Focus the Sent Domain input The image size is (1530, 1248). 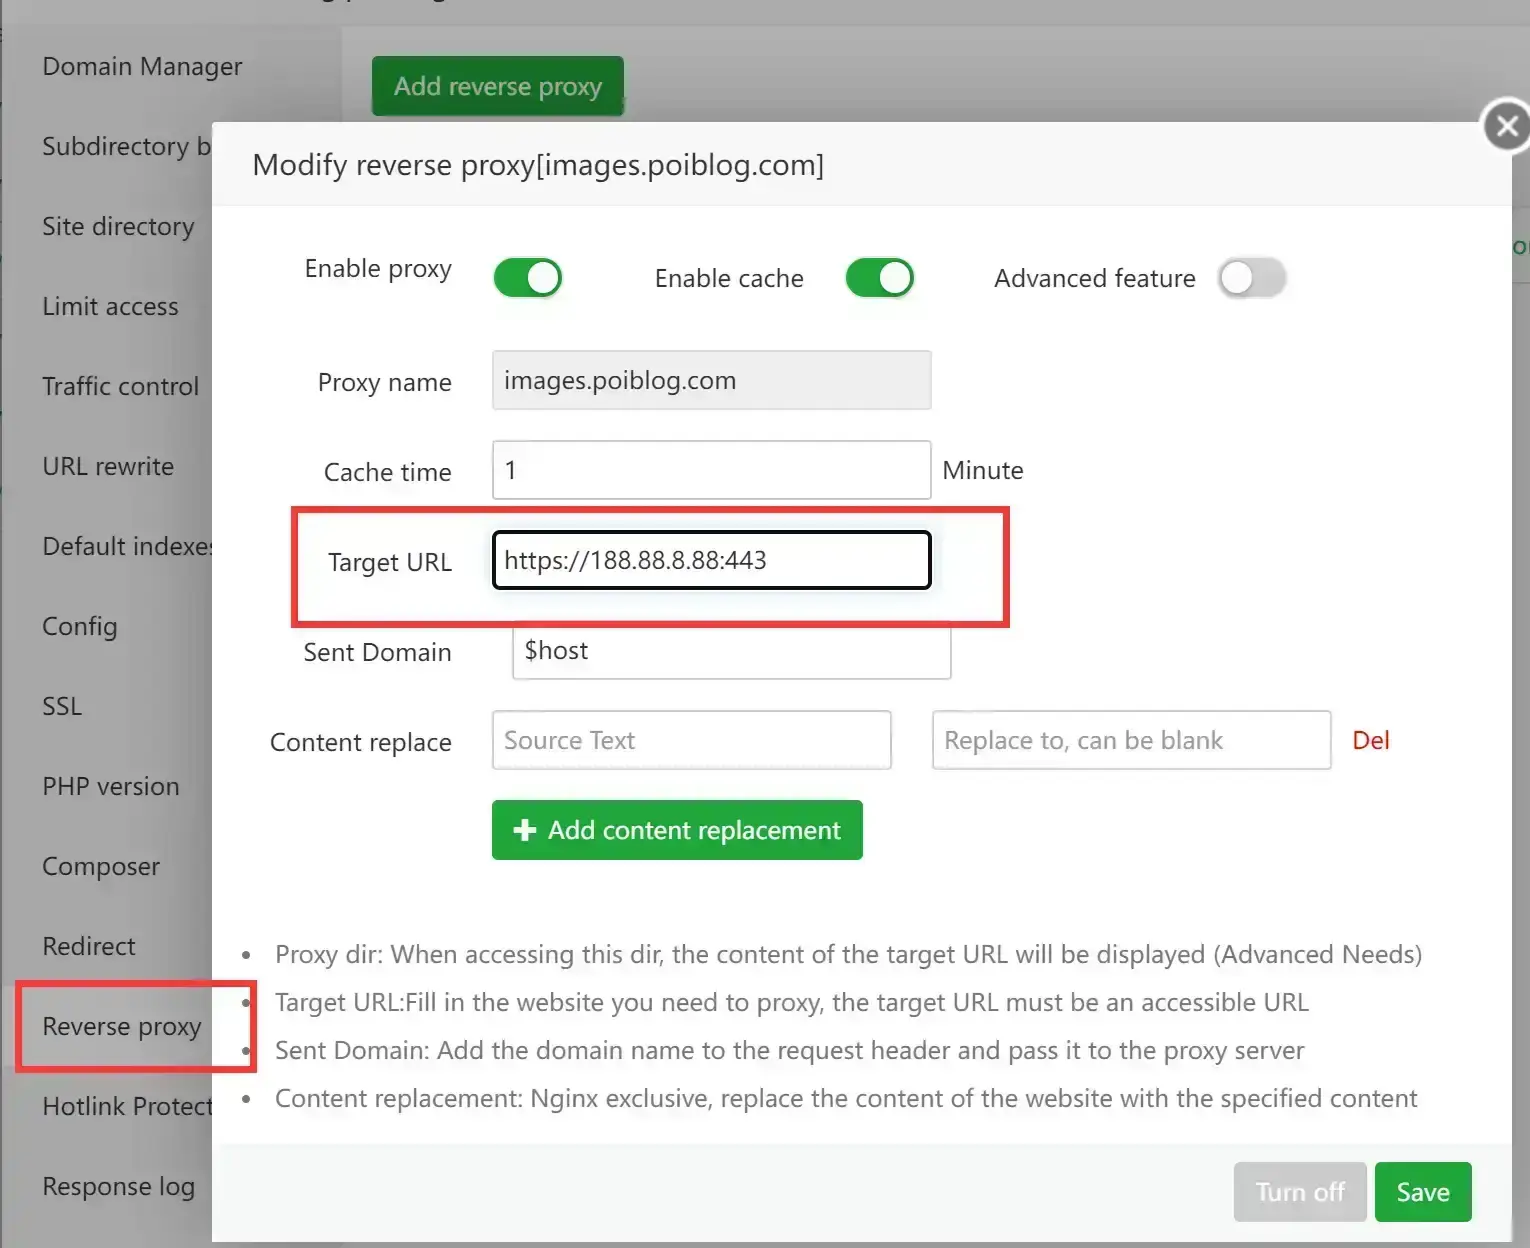[731, 651]
